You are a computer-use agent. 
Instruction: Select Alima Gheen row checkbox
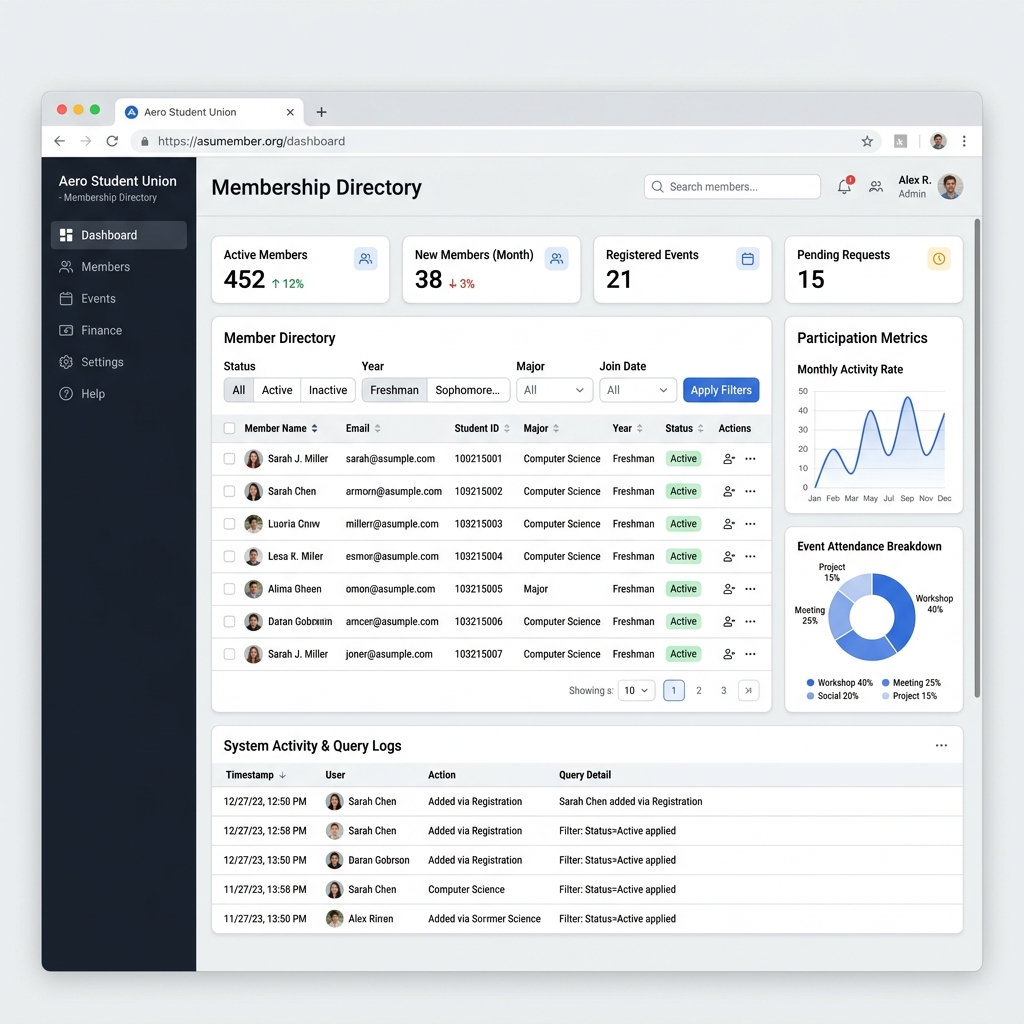click(229, 589)
